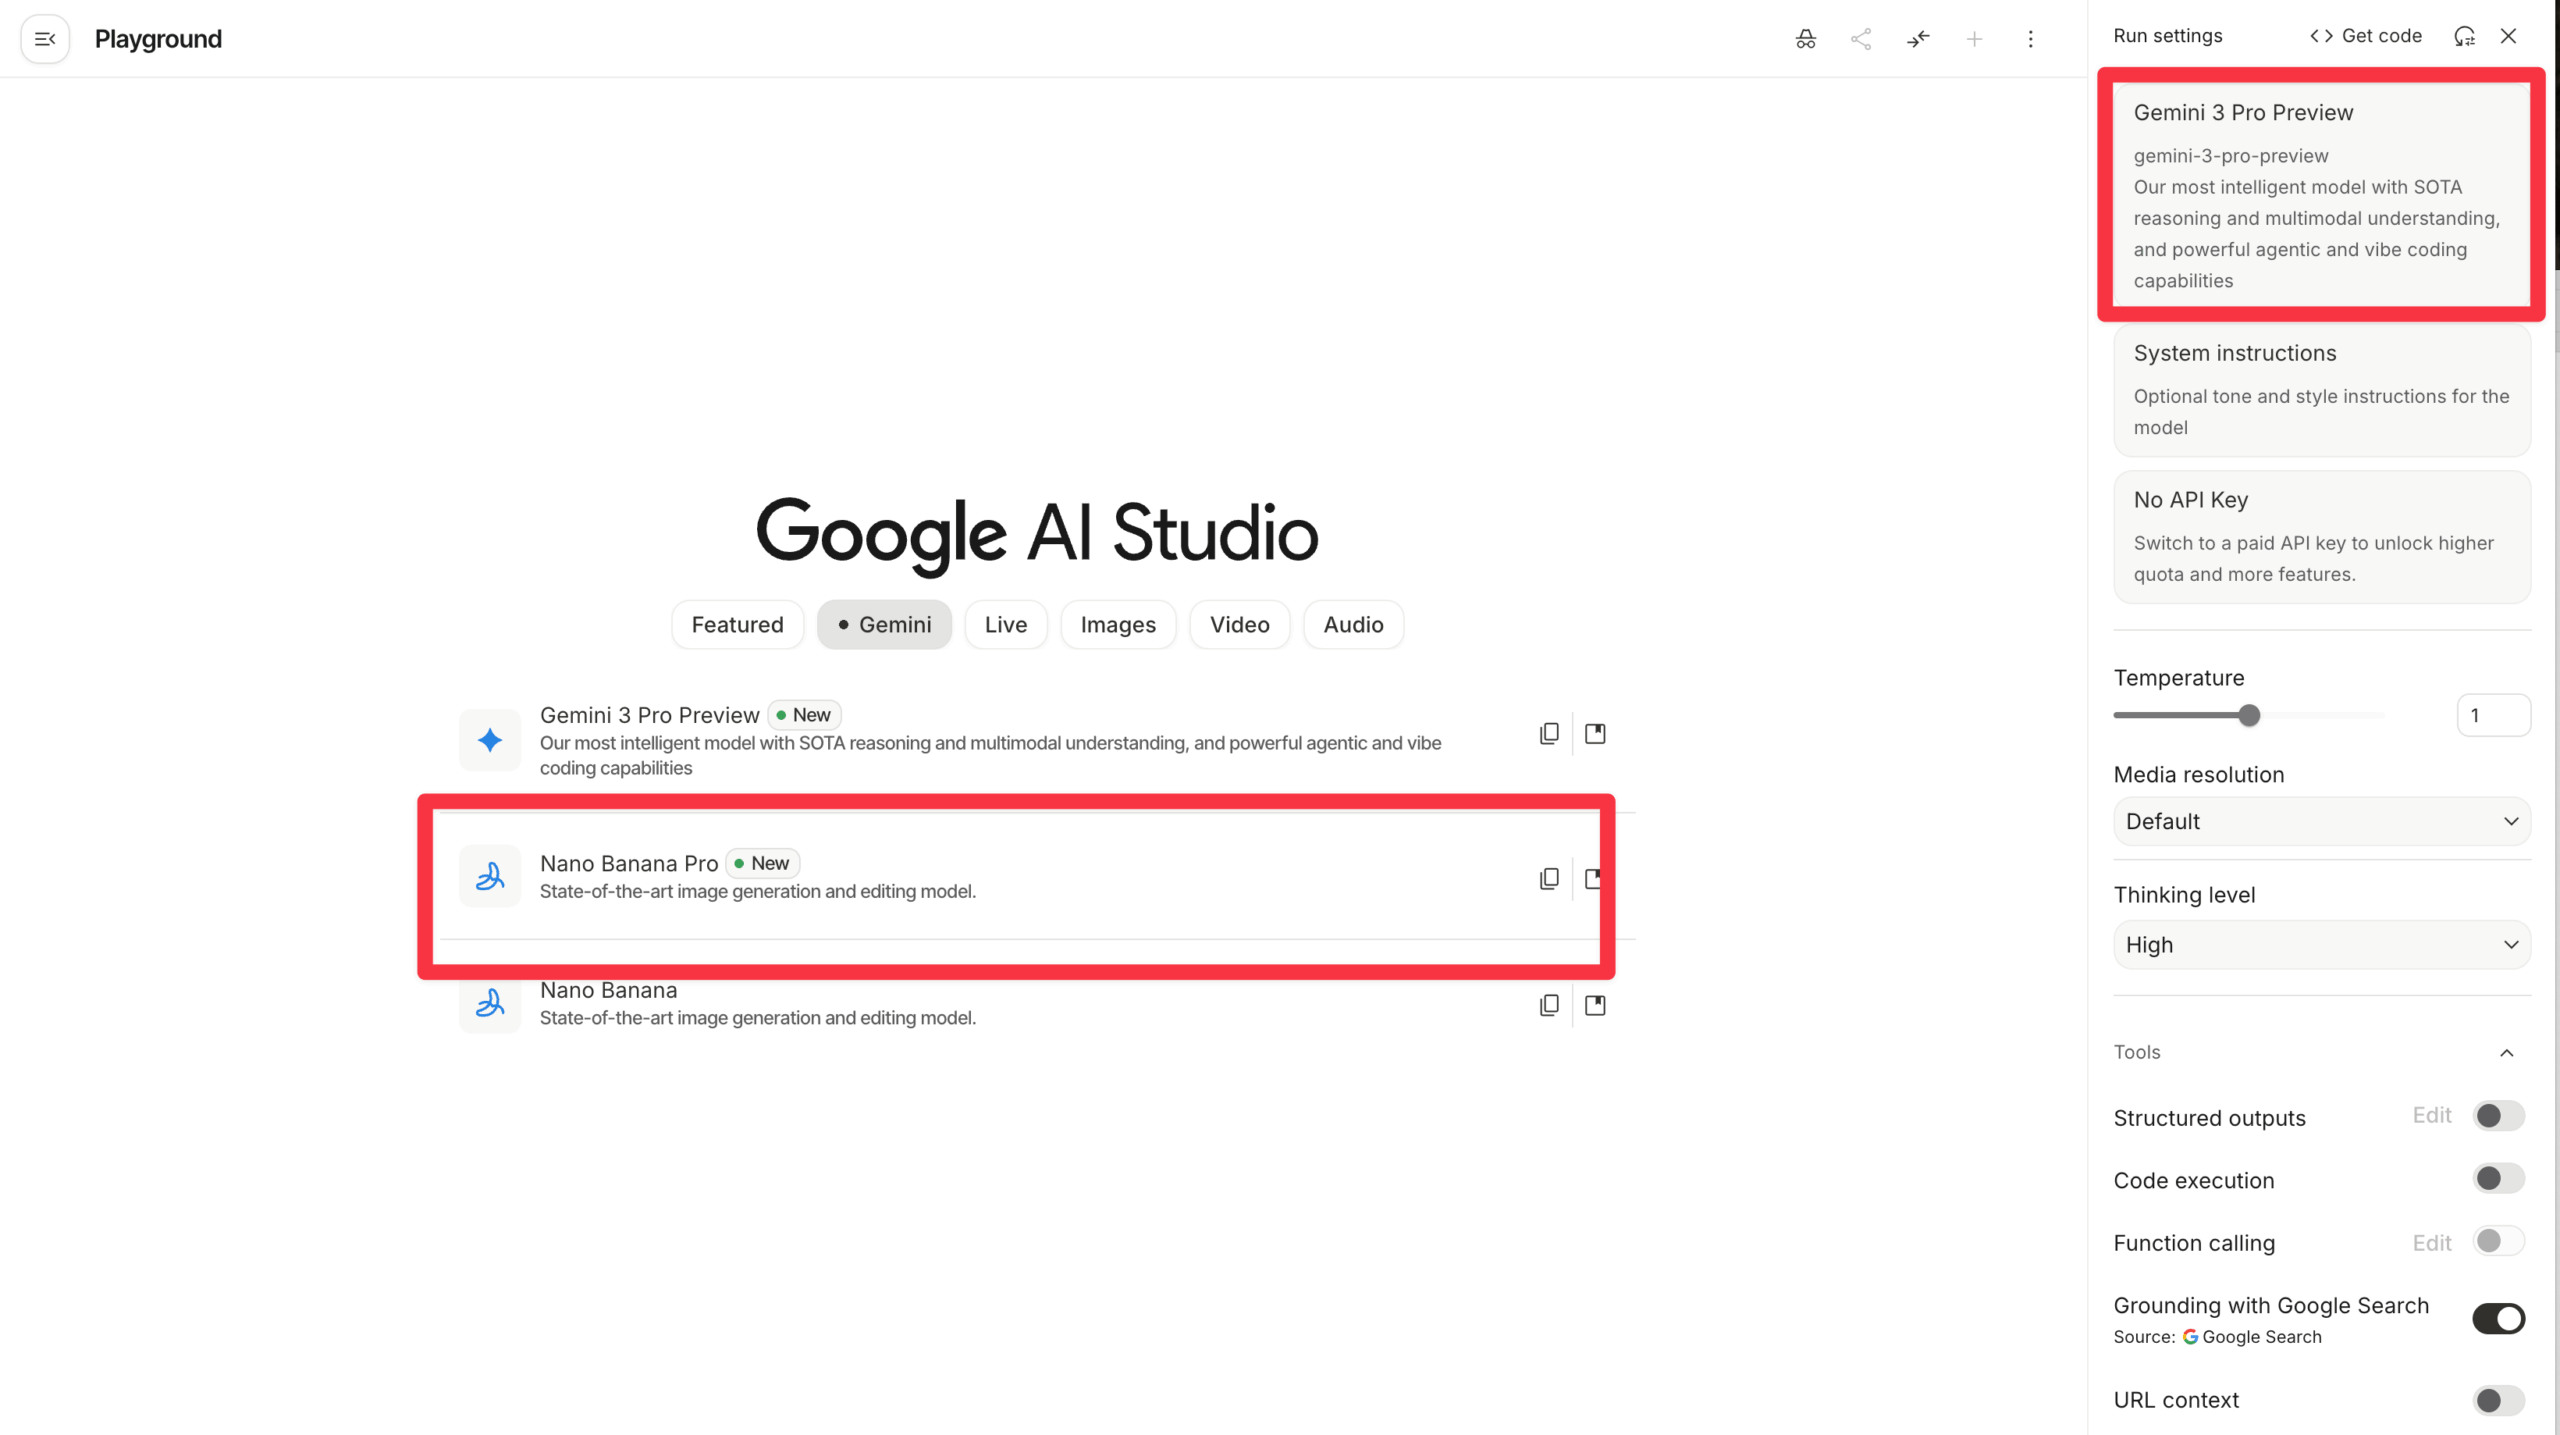Turn on the Code execution toggle
This screenshot has width=2560, height=1435.
[x=2498, y=1179]
